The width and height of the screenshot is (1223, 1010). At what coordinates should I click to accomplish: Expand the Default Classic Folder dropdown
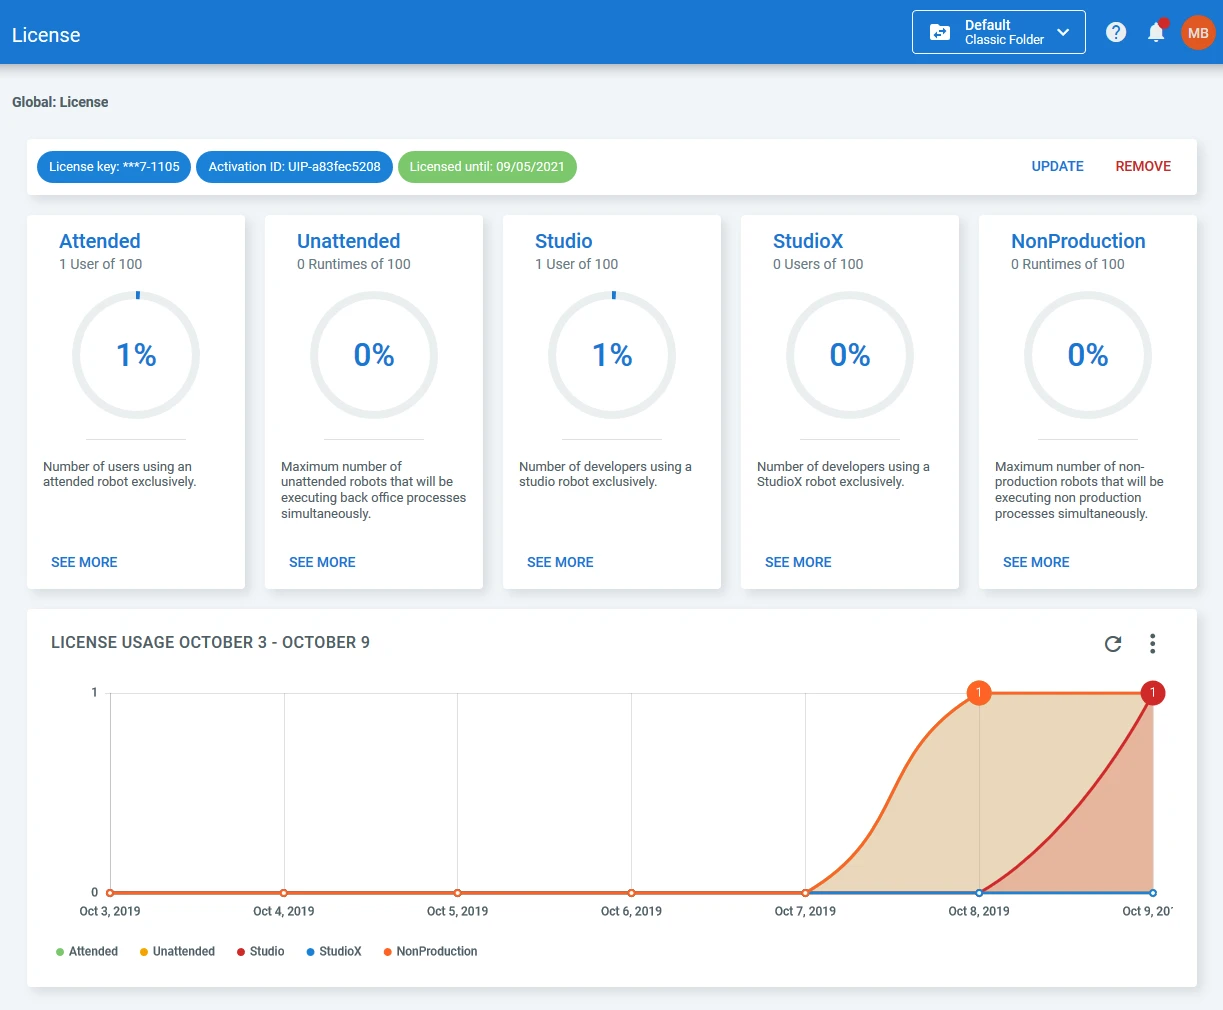[999, 32]
